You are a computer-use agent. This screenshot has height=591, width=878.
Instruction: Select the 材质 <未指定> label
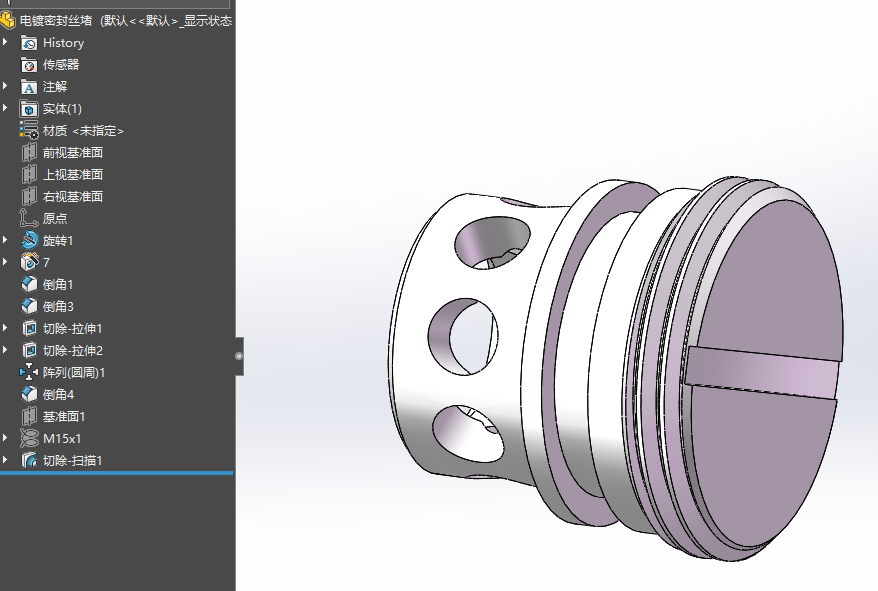click(x=83, y=131)
